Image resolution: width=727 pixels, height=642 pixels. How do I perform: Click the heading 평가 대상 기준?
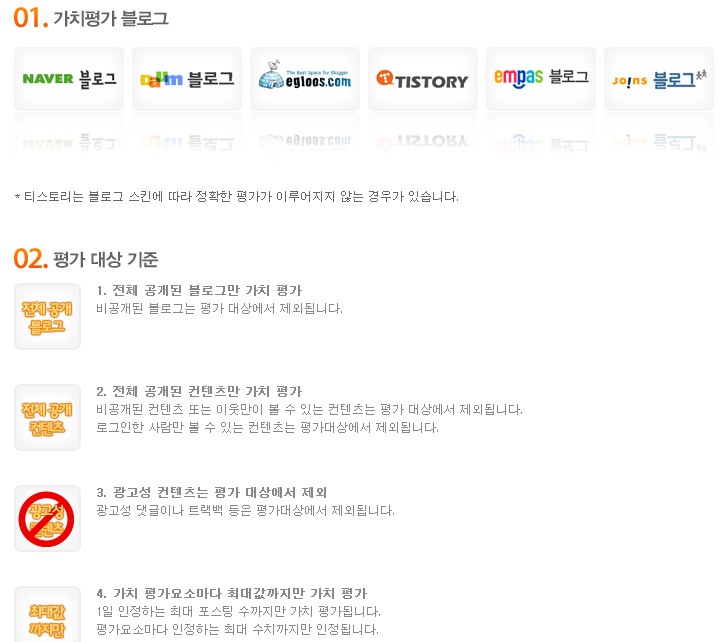click(106, 259)
